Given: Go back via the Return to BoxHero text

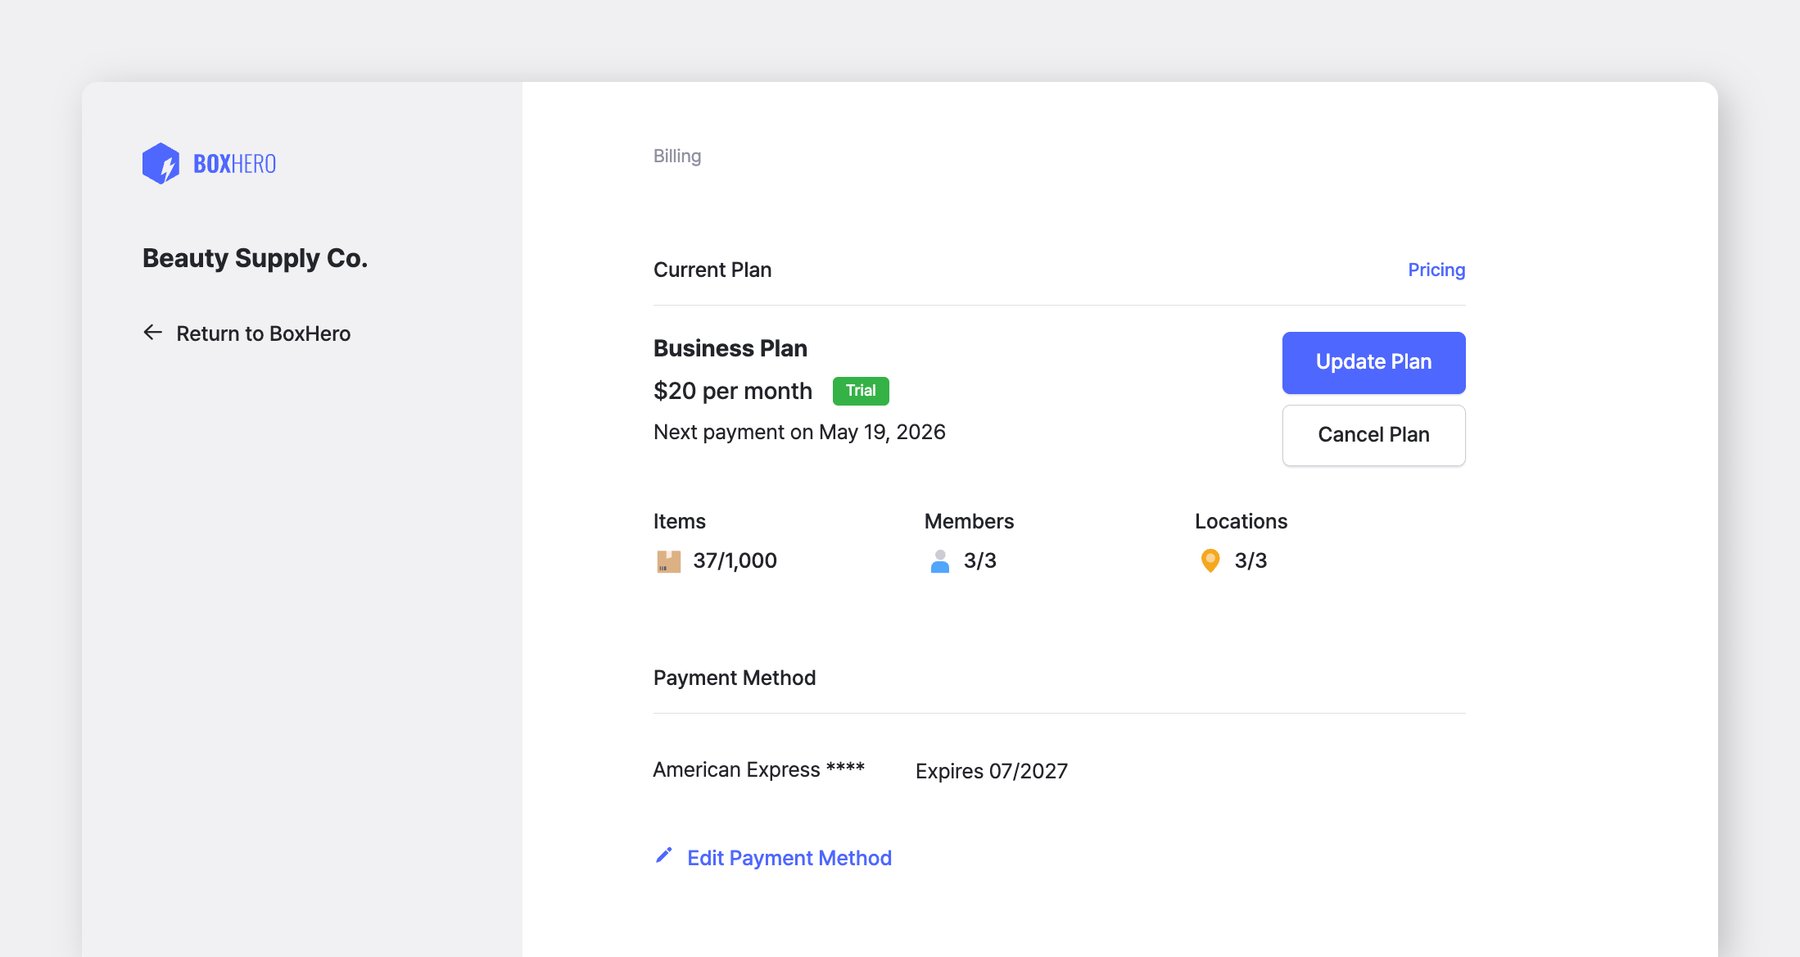Looking at the screenshot, I should pyautogui.click(x=263, y=334).
